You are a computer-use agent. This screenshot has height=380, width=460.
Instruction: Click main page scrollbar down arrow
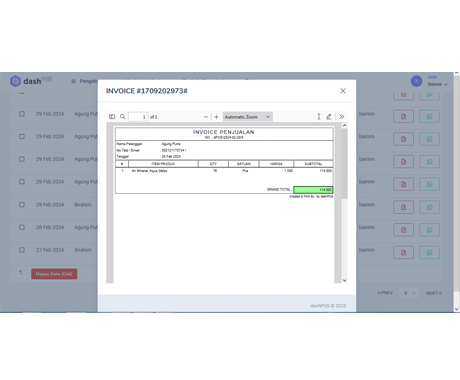457,309
